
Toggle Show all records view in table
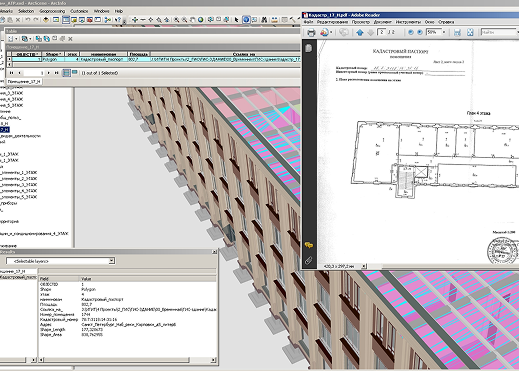point(66,73)
